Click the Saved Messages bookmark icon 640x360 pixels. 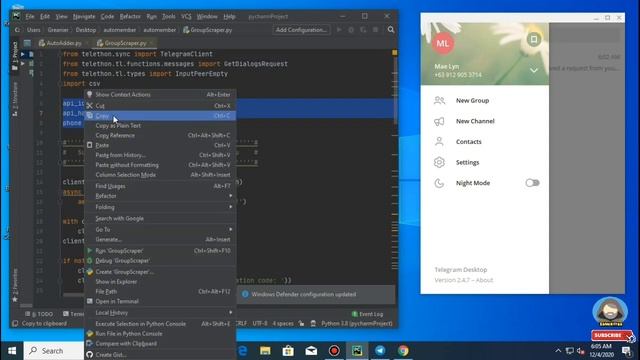point(533,39)
